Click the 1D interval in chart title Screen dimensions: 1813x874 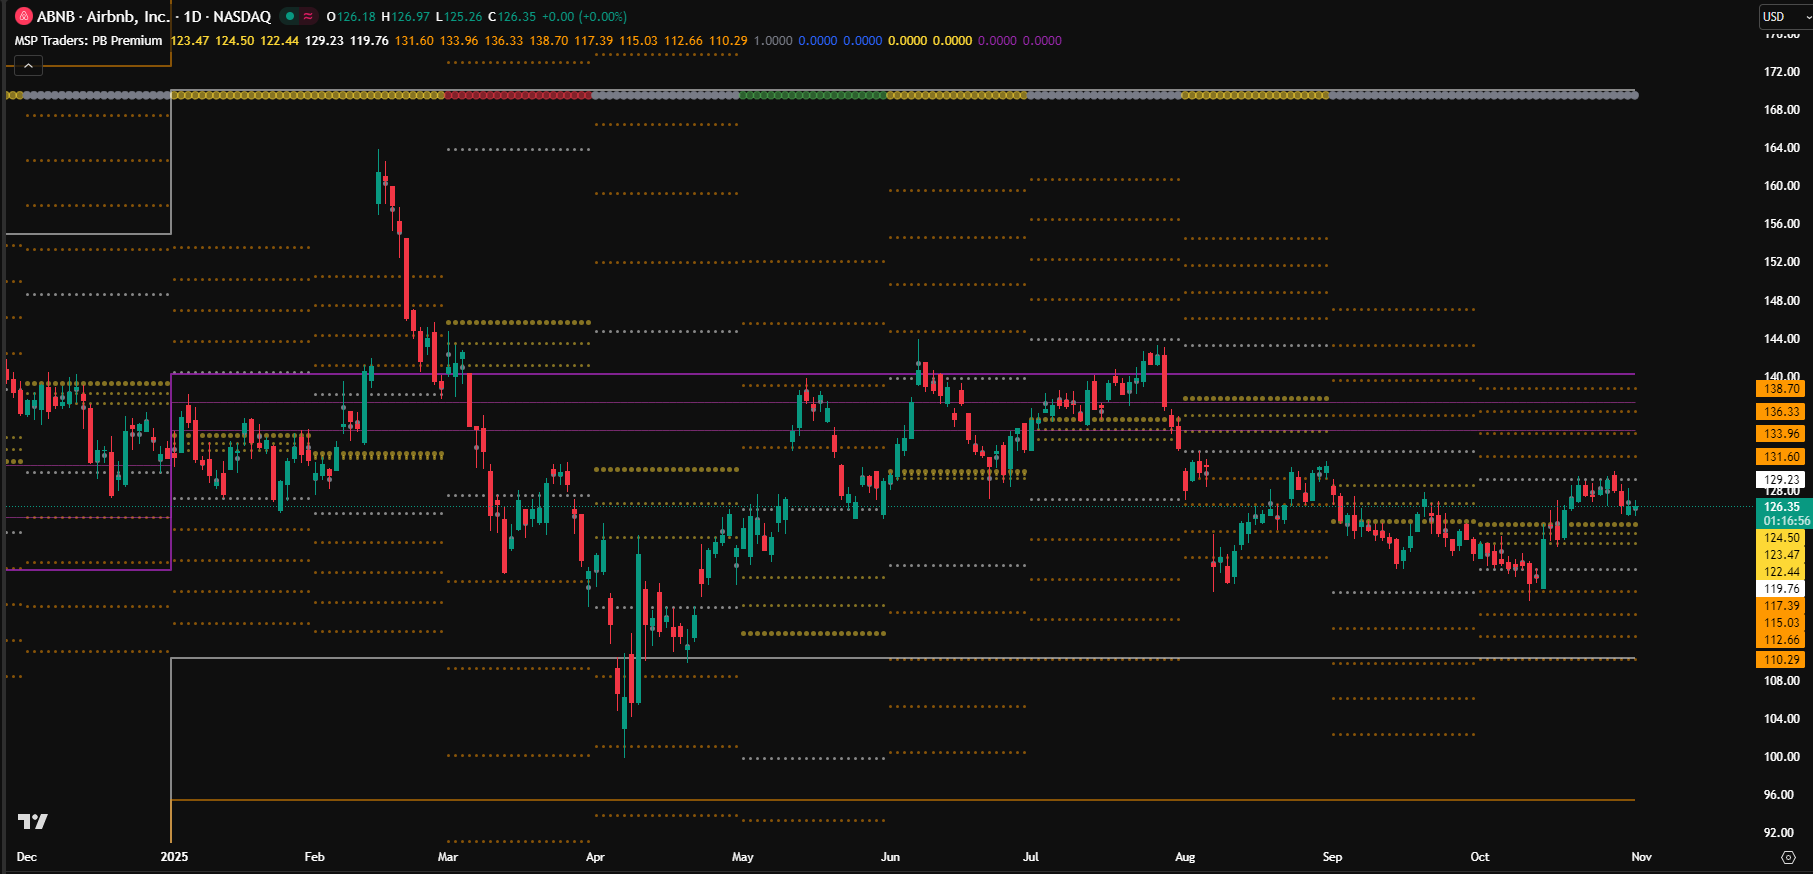pos(192,17)
